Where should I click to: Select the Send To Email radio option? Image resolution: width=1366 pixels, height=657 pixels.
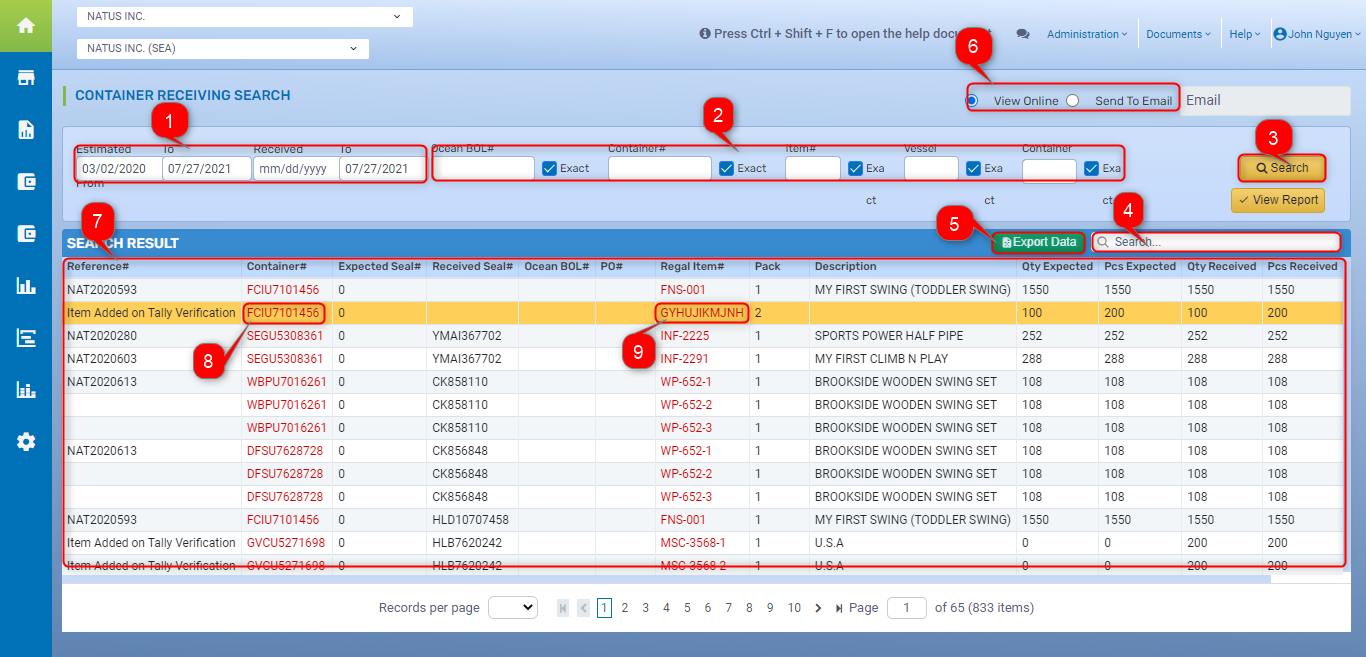[x=1073, y=100]
